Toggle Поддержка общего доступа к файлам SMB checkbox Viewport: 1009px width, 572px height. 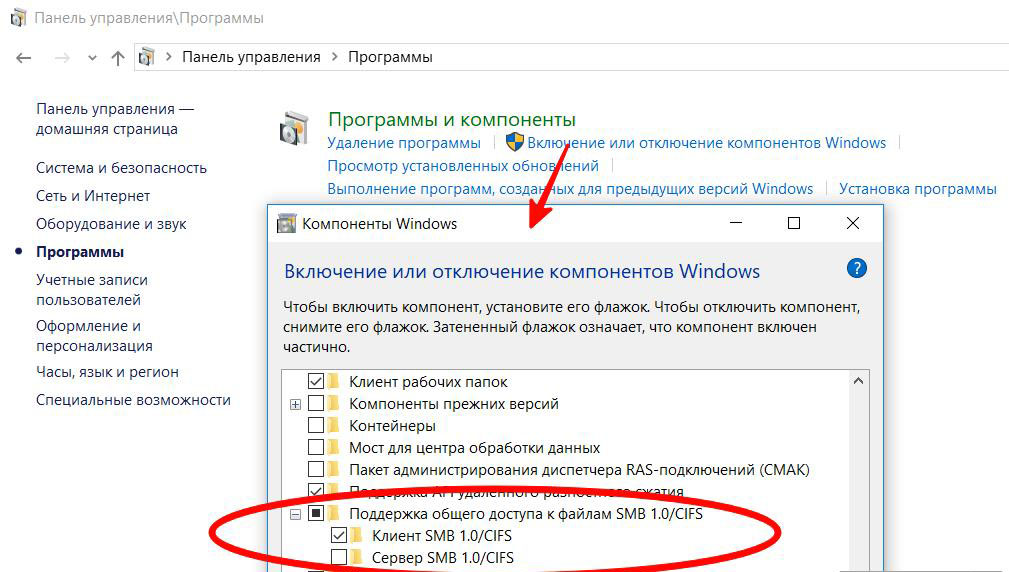(315, 513)
